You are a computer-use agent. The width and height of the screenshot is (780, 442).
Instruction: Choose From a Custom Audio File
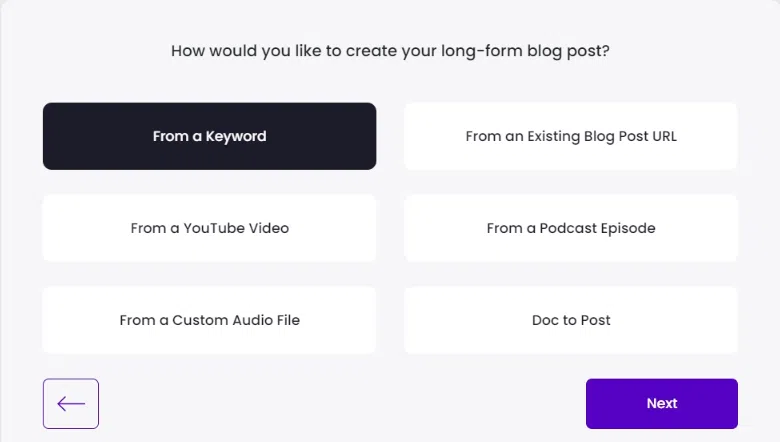coord(209,320)
